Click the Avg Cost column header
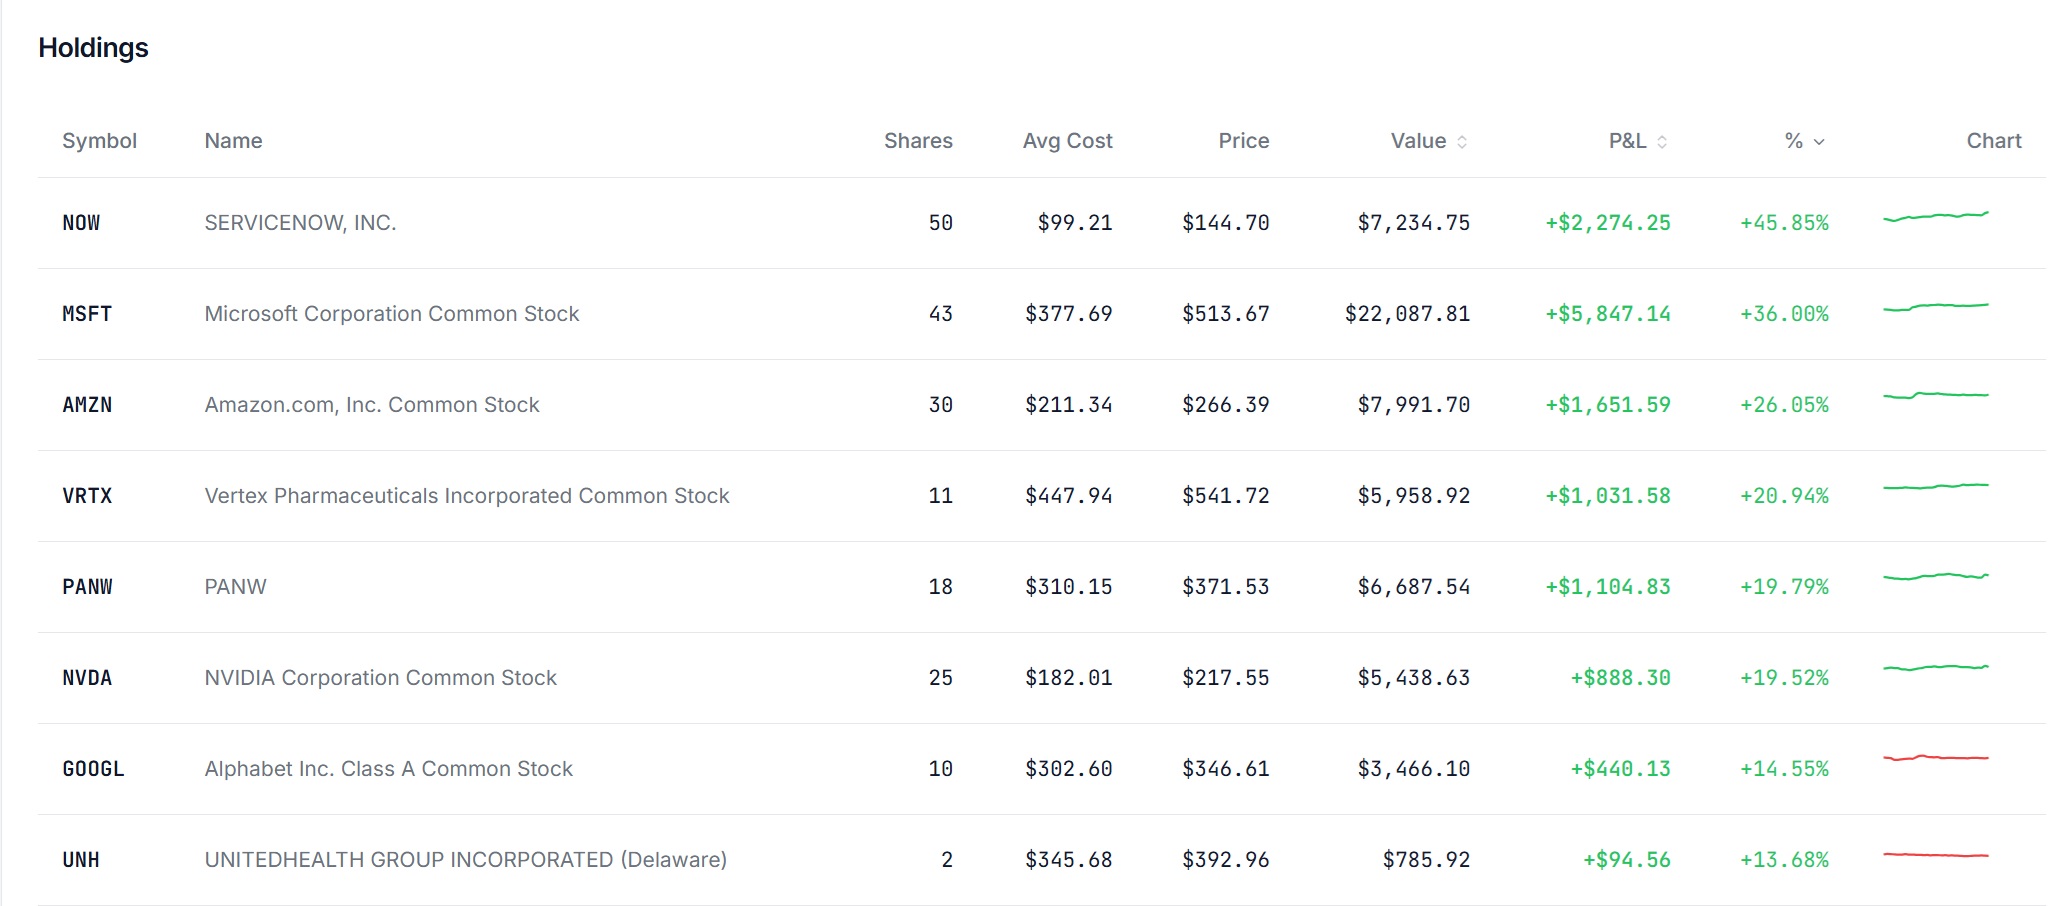The image size is (2049, 906). click(x=1067, y=141)
